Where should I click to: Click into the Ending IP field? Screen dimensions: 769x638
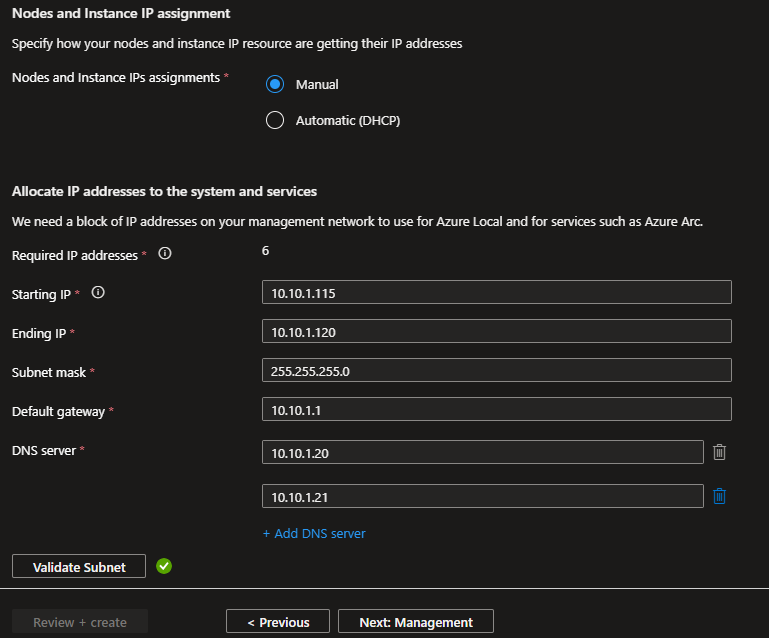click(496, 332)
